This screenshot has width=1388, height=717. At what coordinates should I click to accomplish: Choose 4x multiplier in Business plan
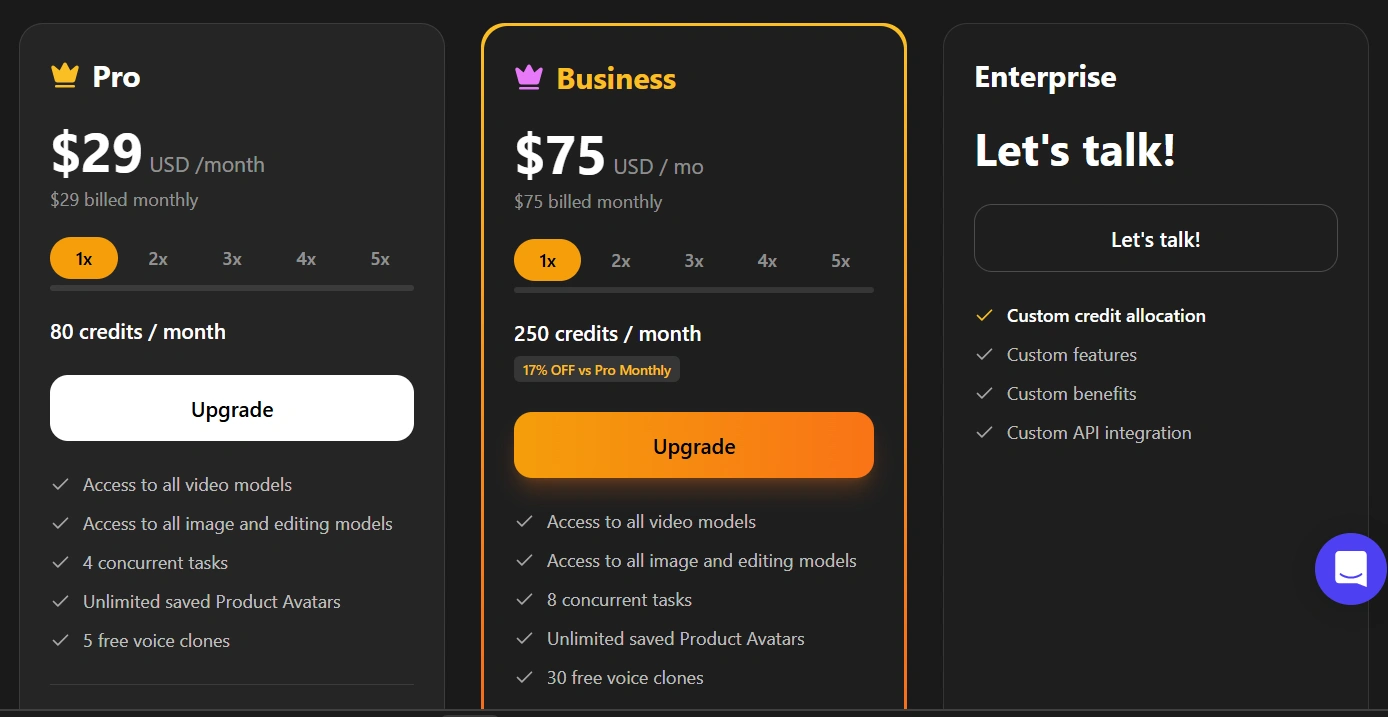767,261
